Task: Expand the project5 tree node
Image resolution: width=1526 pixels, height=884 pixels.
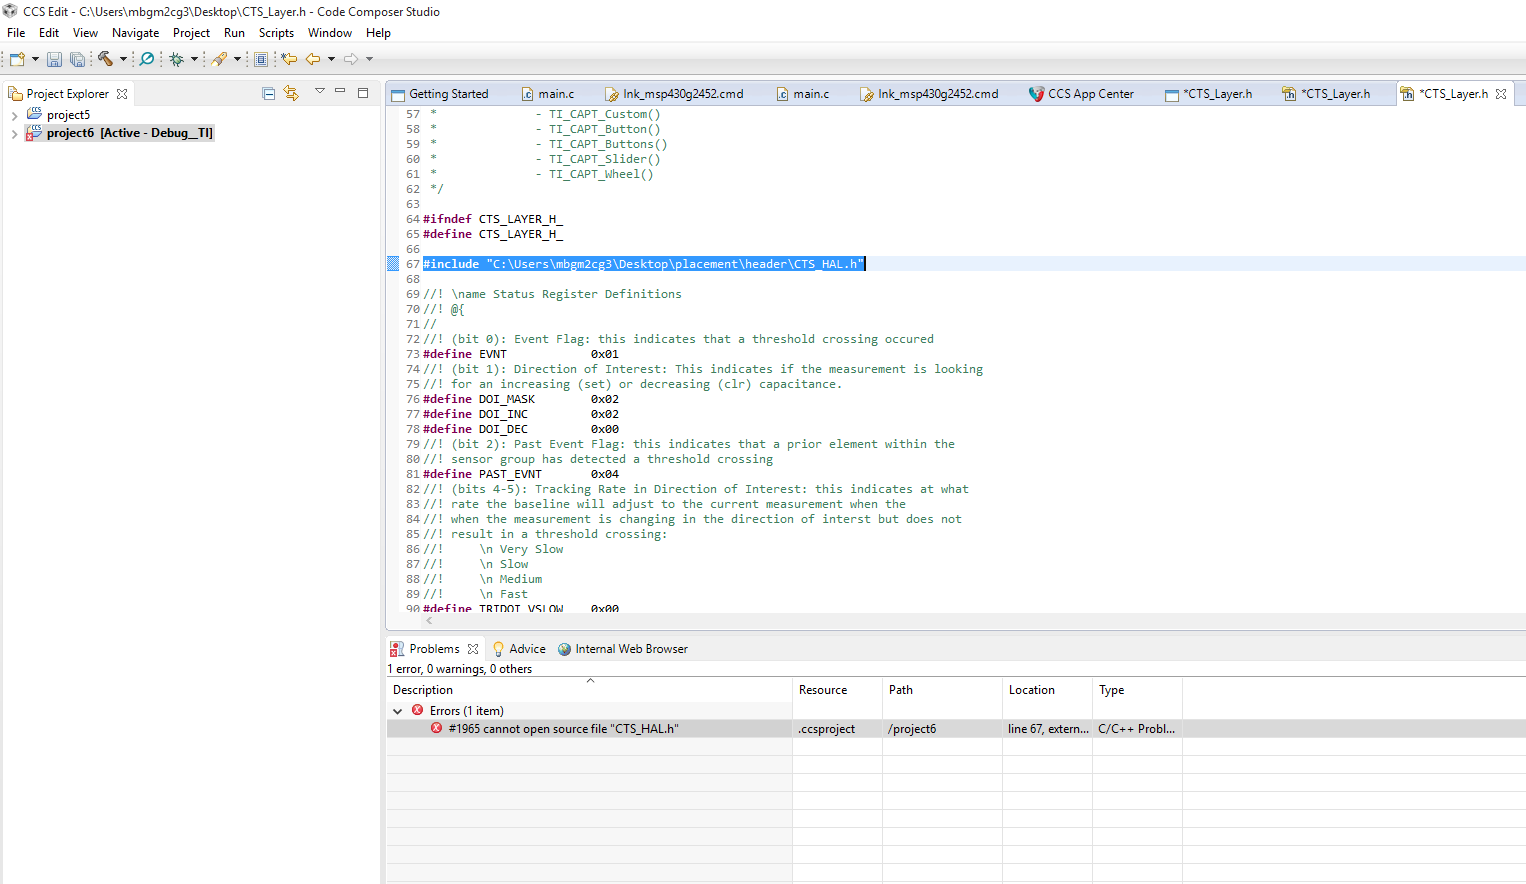Action: (14, 115)
